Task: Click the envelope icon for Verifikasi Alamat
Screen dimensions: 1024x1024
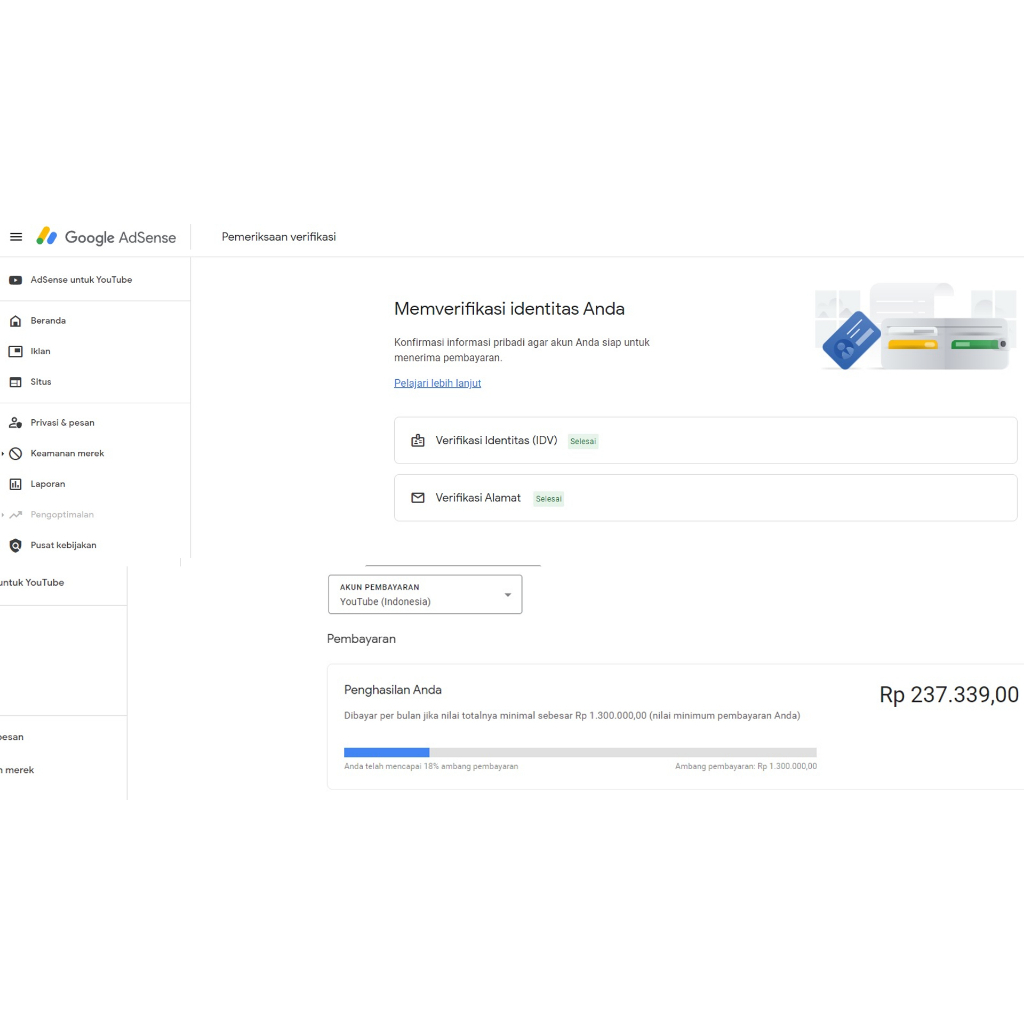Action: (418, 498)
